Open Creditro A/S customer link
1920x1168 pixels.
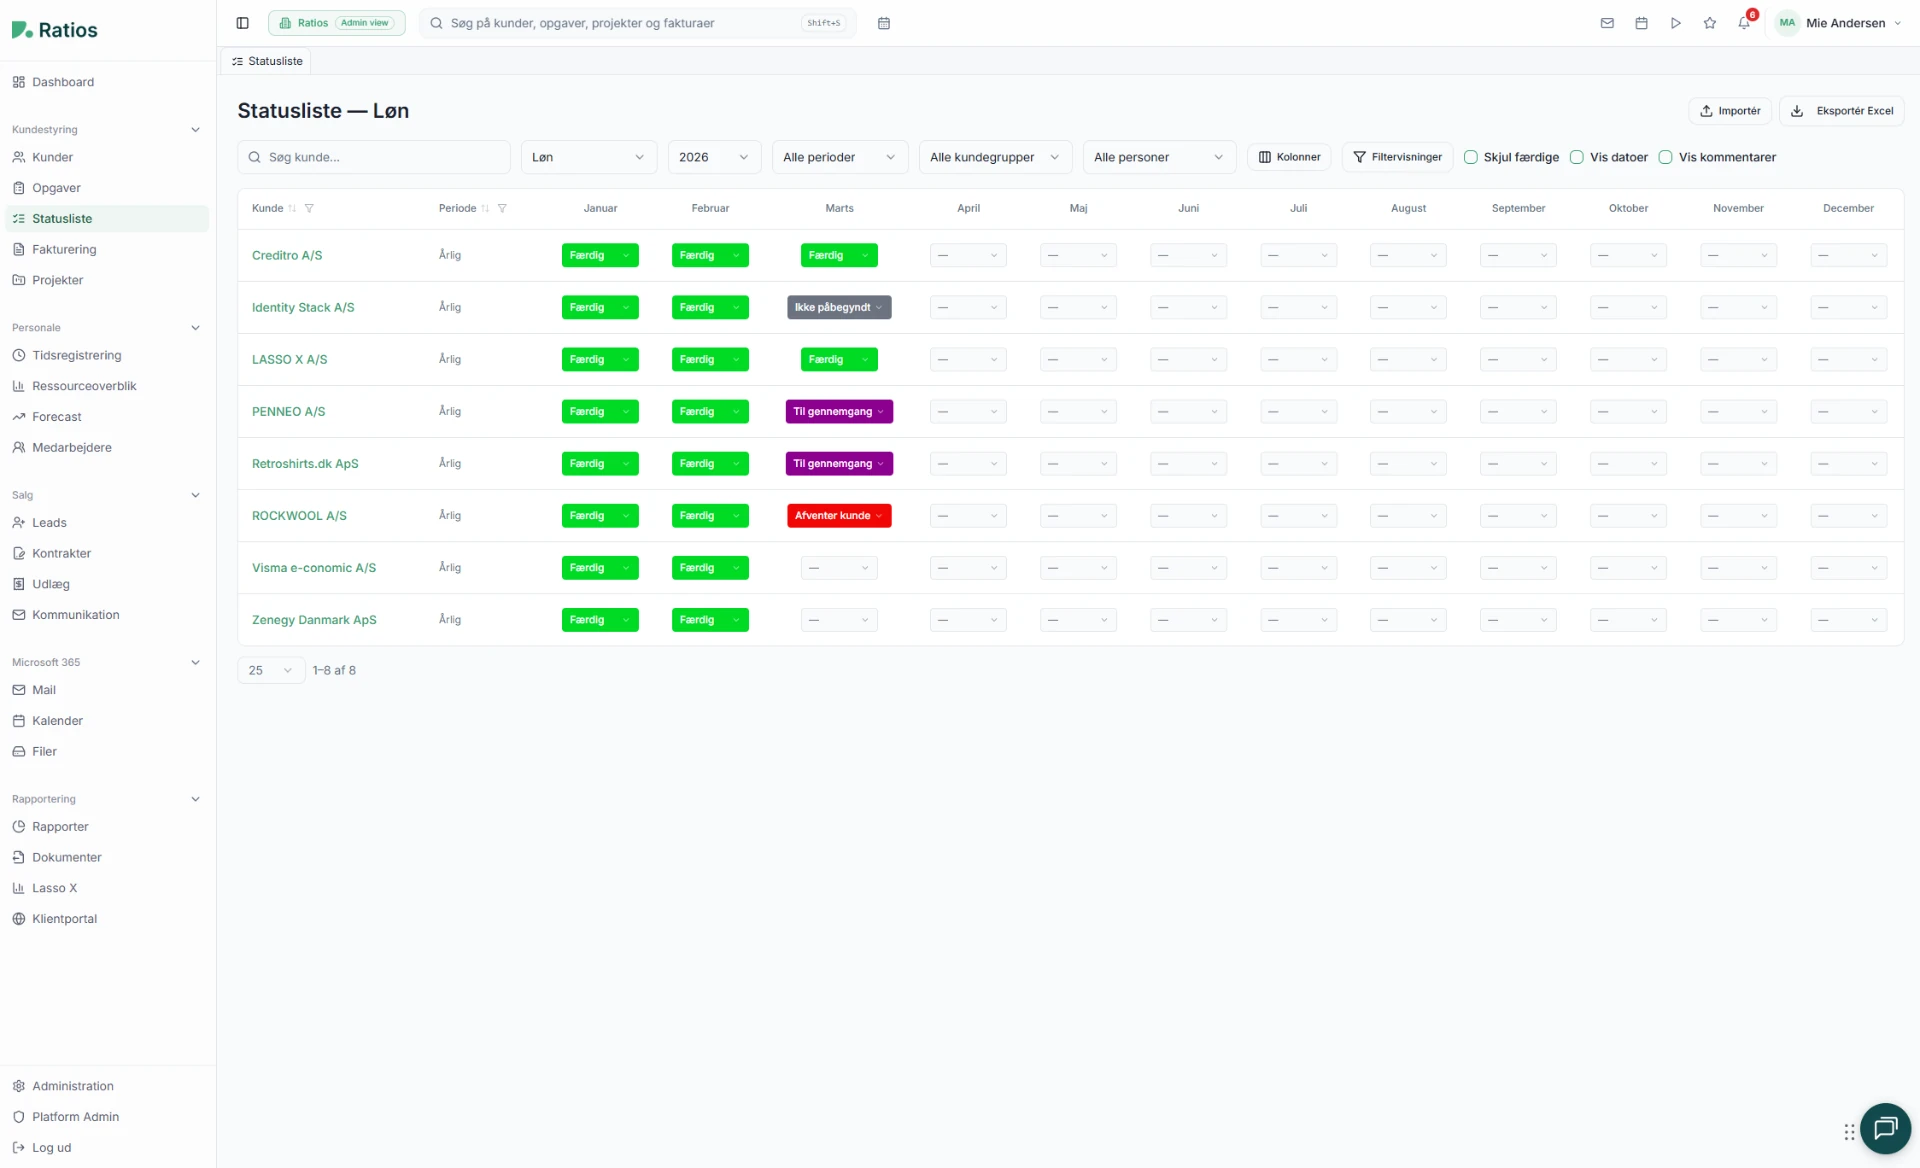287,255
